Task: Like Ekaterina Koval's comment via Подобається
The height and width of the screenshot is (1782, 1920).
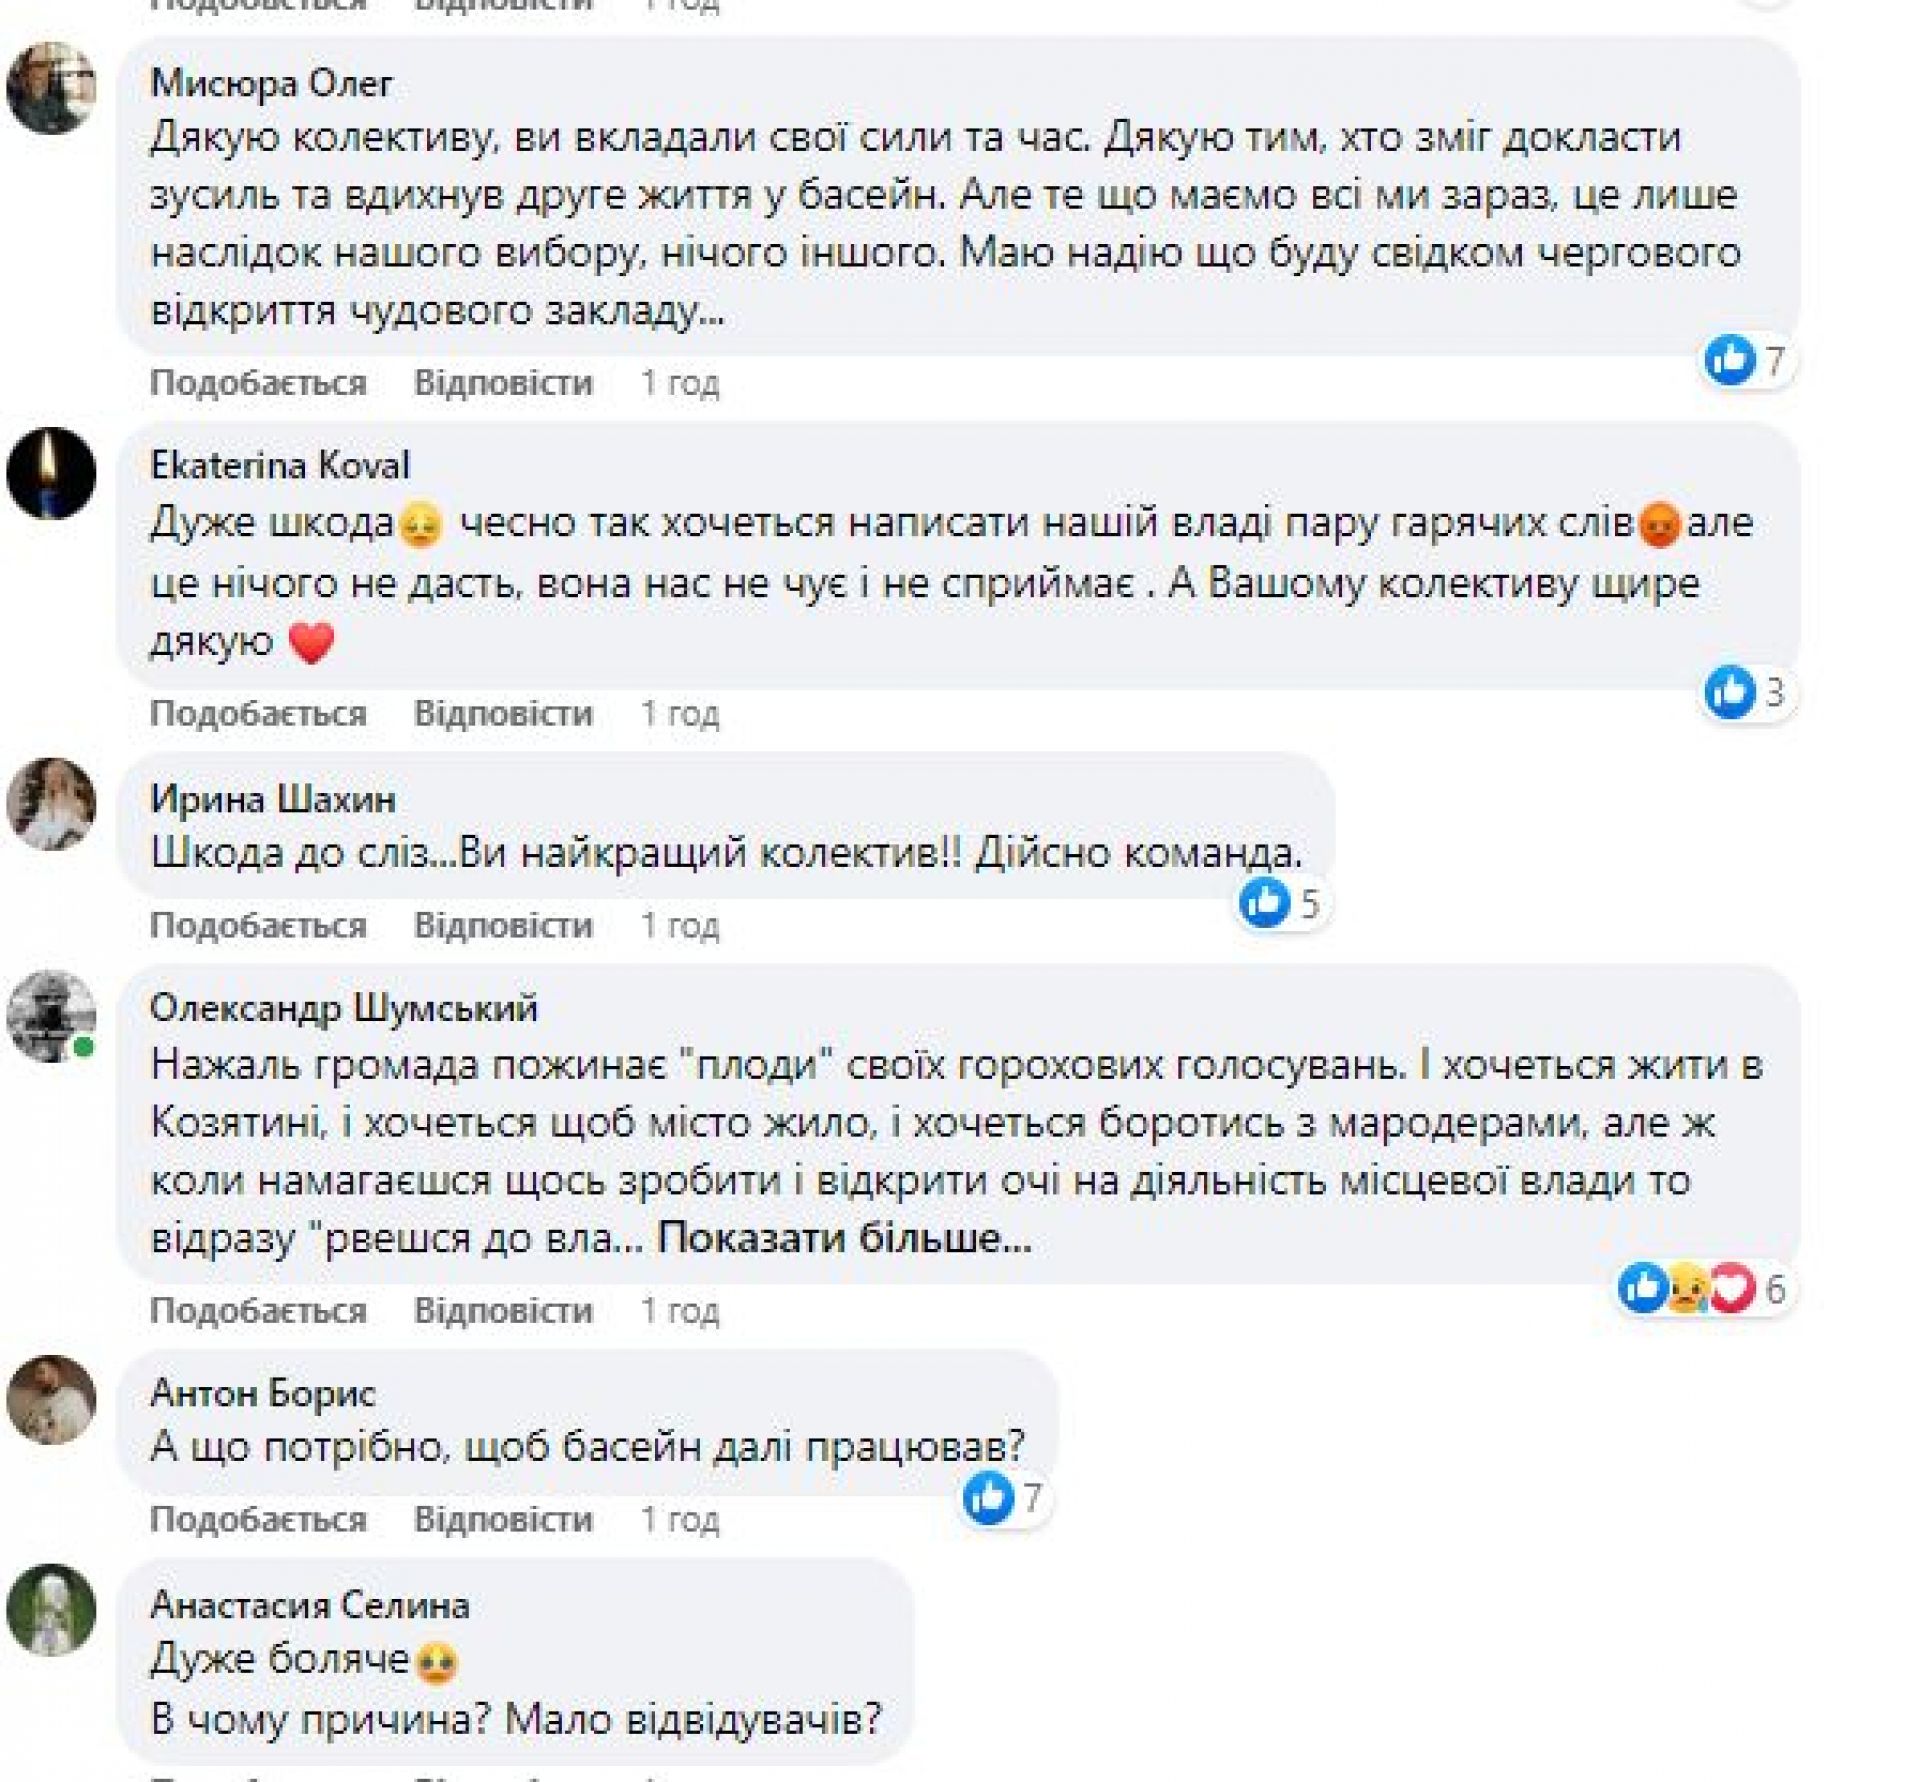Action: pyautogui.click(x=258, y=714)
